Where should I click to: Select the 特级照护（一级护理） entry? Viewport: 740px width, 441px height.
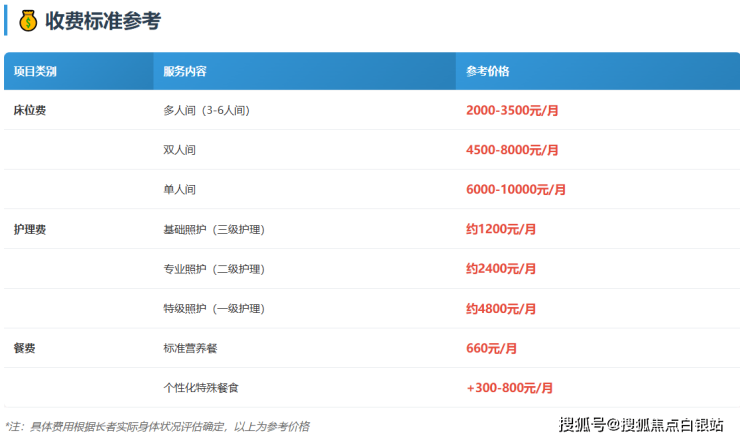point(213,308)
